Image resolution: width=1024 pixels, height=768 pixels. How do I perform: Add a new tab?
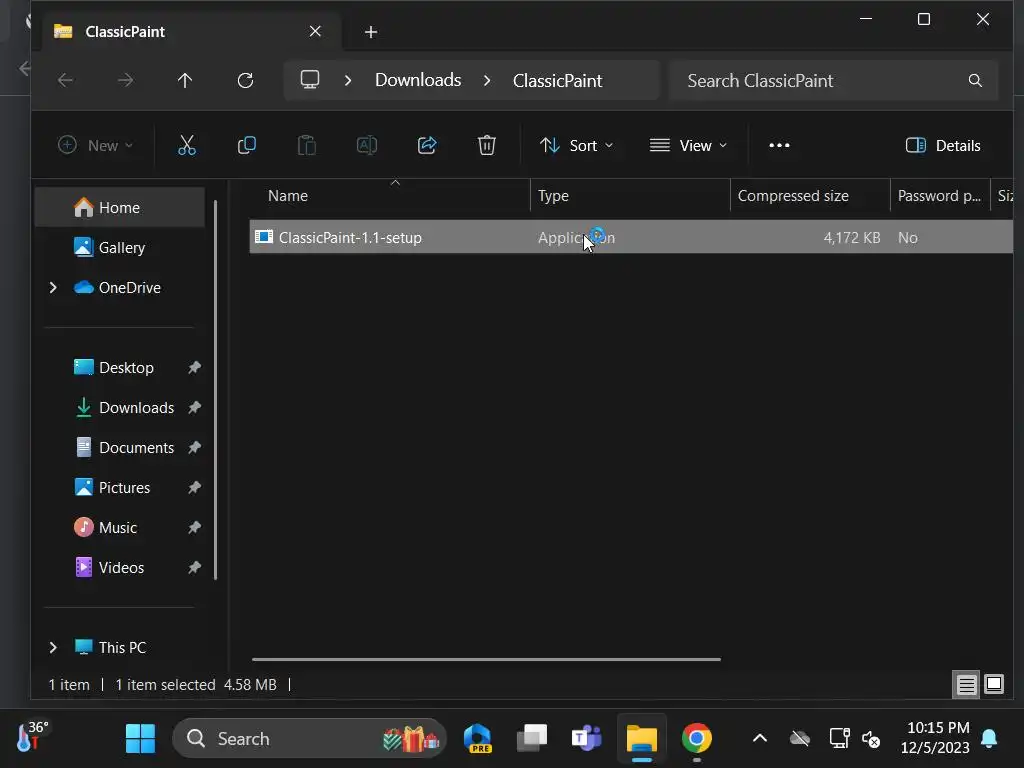pyautogui.click(x=371, y=31)
